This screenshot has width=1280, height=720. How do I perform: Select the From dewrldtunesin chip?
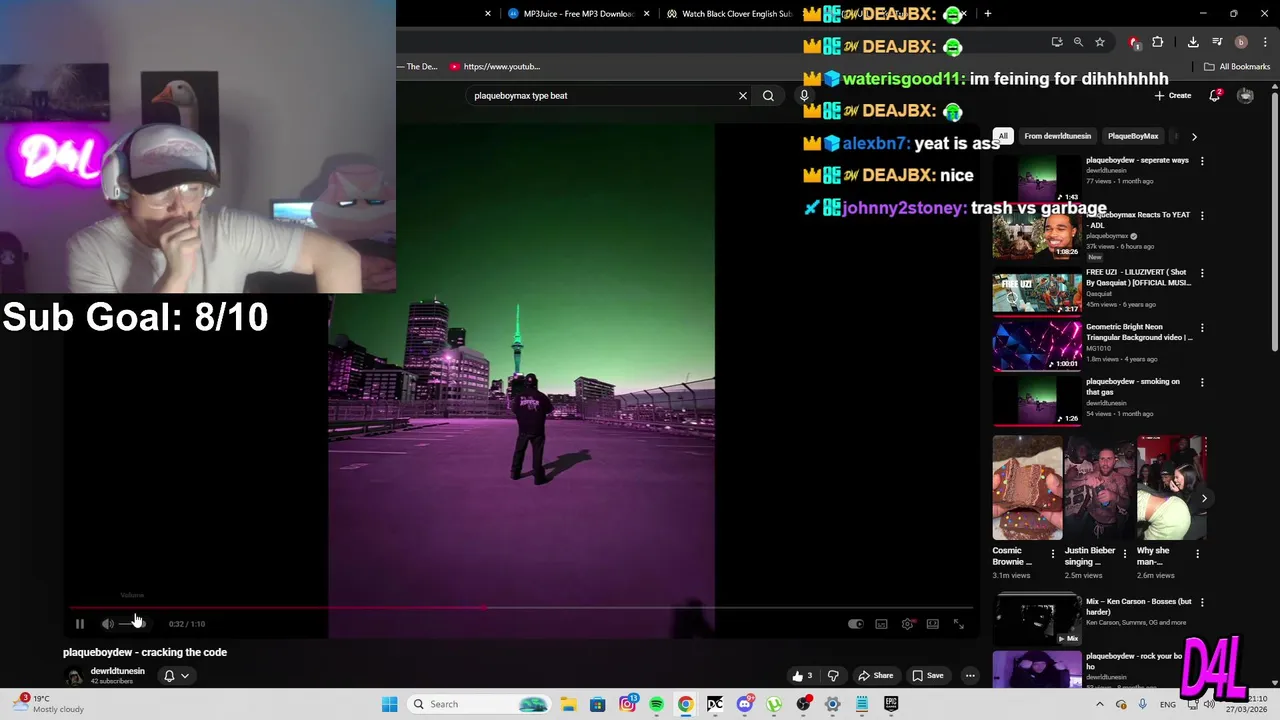pos(1057,136)
